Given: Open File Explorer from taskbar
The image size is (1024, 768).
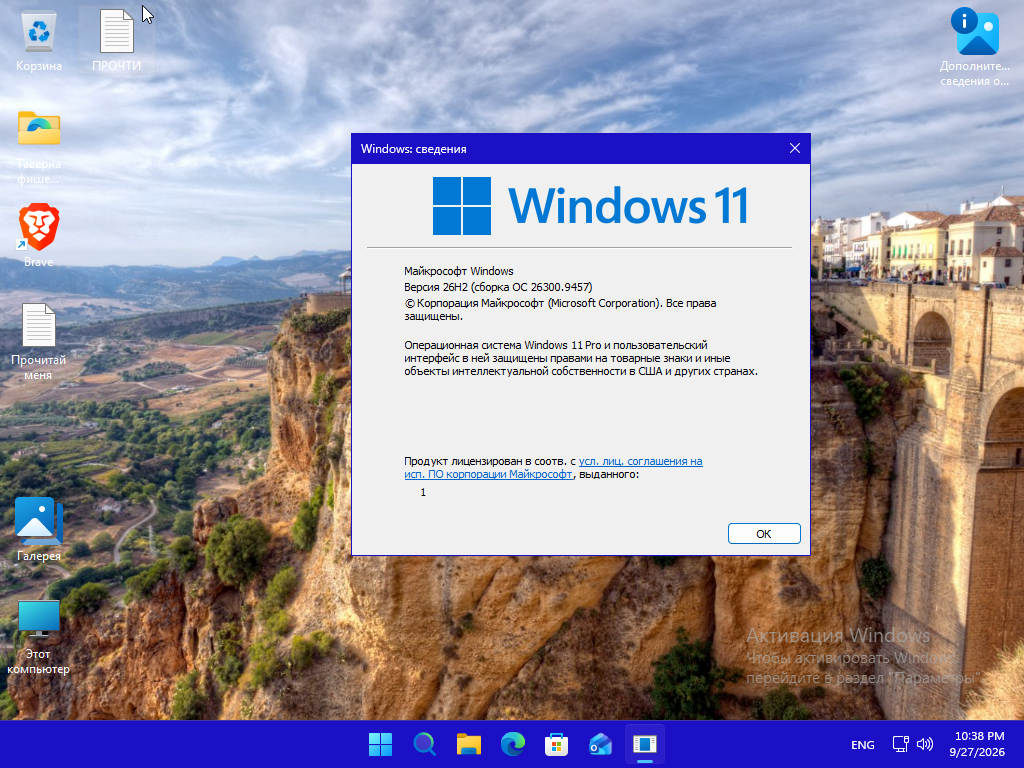Looking at the screenshot, I should (468, 744).
